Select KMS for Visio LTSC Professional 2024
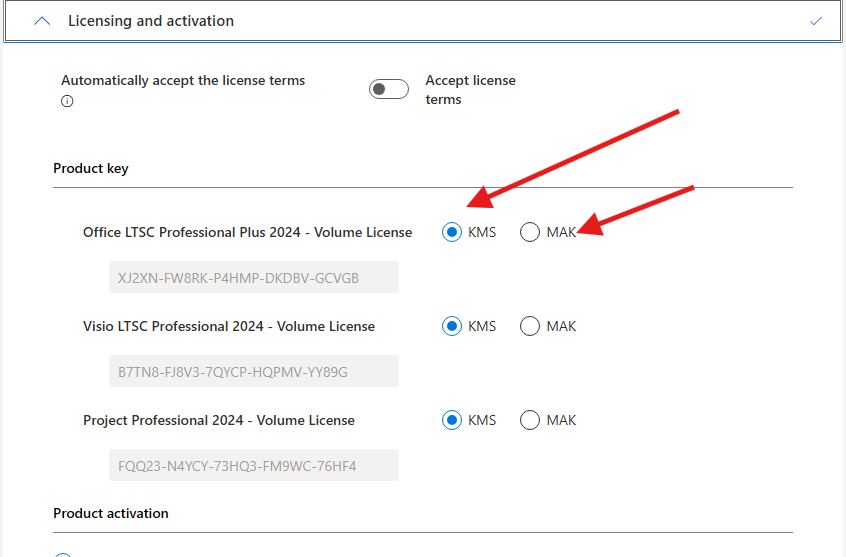The image size is (846, 557). [452, 326]
